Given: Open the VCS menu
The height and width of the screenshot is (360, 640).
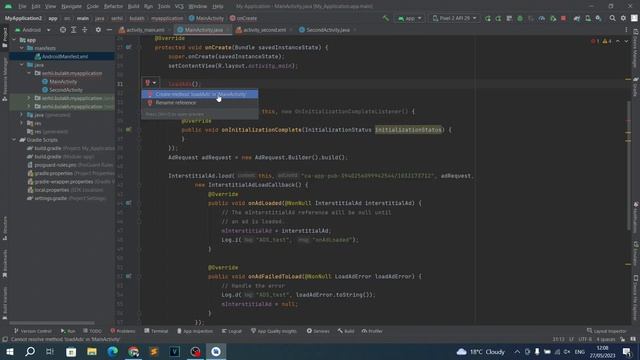Looking at the screenshot, I should pyautogui.click(x=179, y=6).
